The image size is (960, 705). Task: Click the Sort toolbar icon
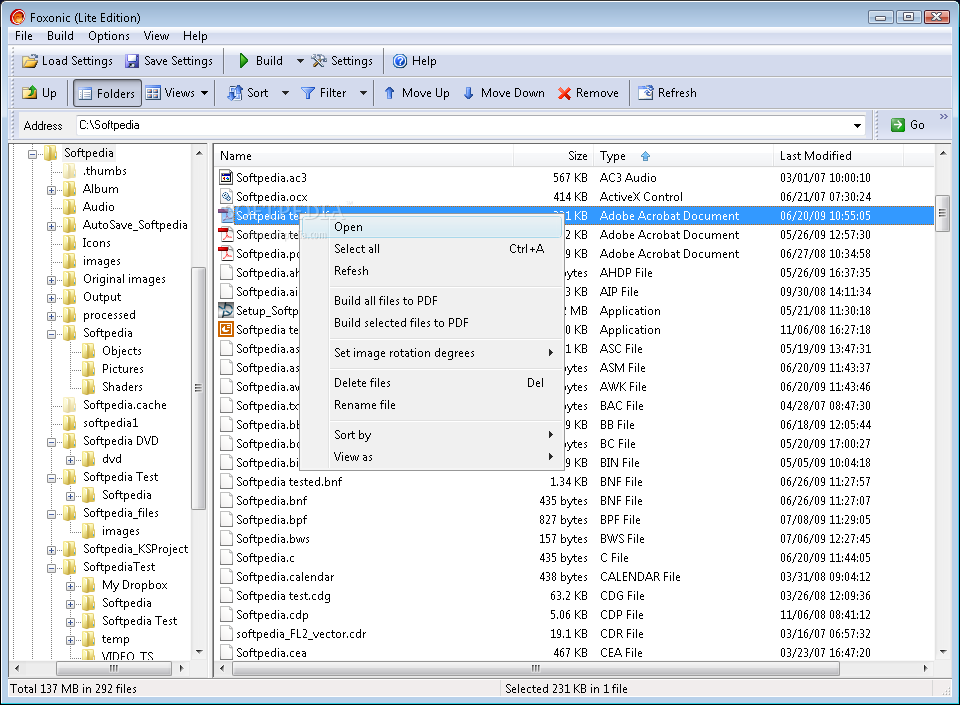[x=234, y=93]
